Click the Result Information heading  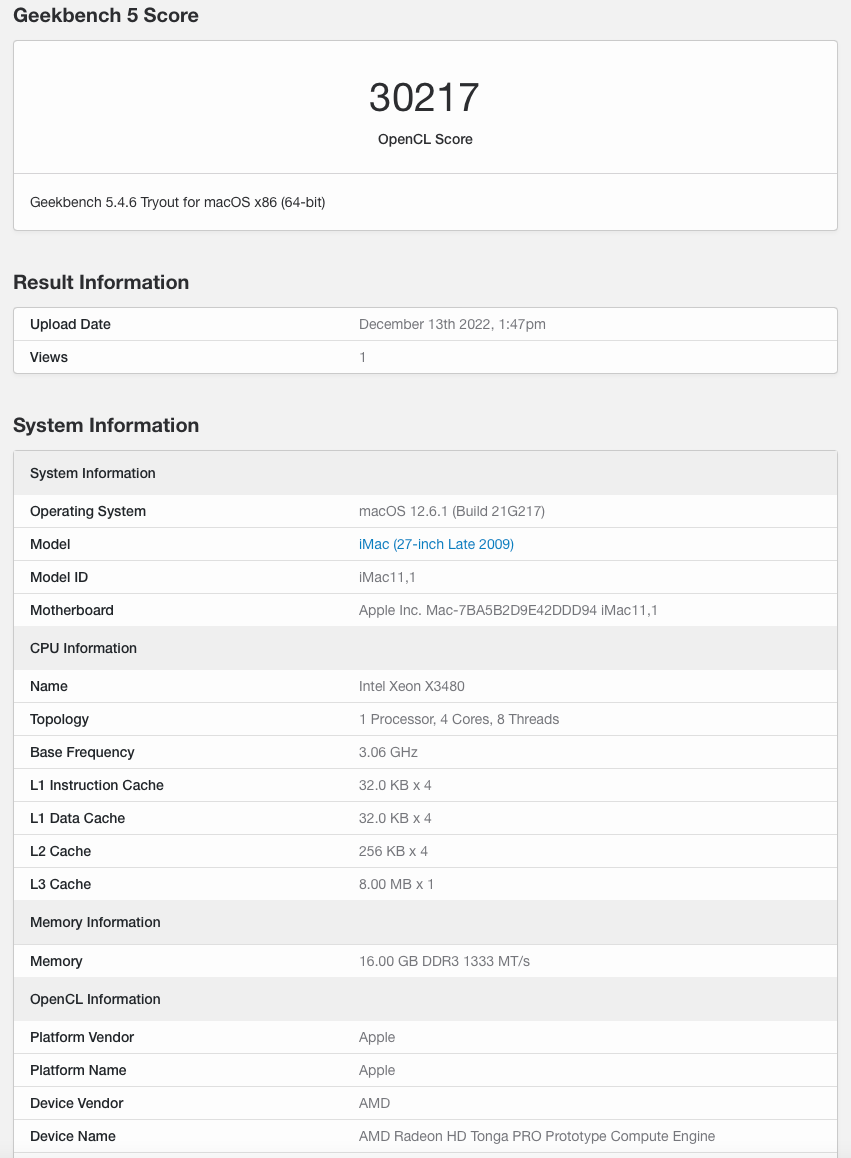[x=101, y=282]
